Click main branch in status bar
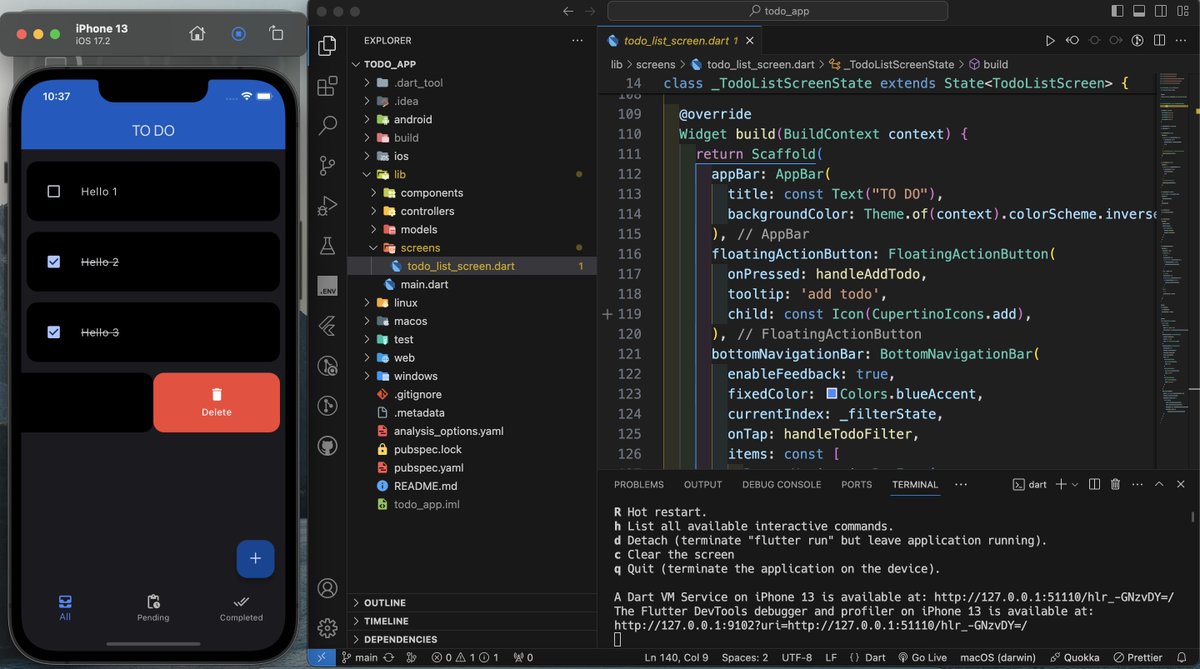 (x=360, y=657)
